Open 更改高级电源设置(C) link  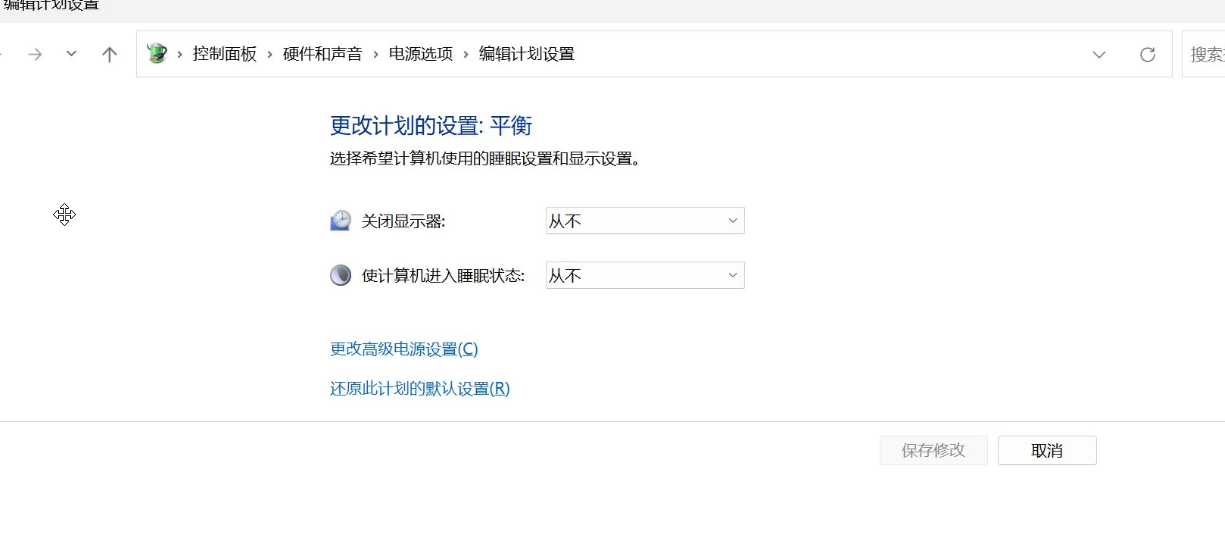[x=404, y=349]
